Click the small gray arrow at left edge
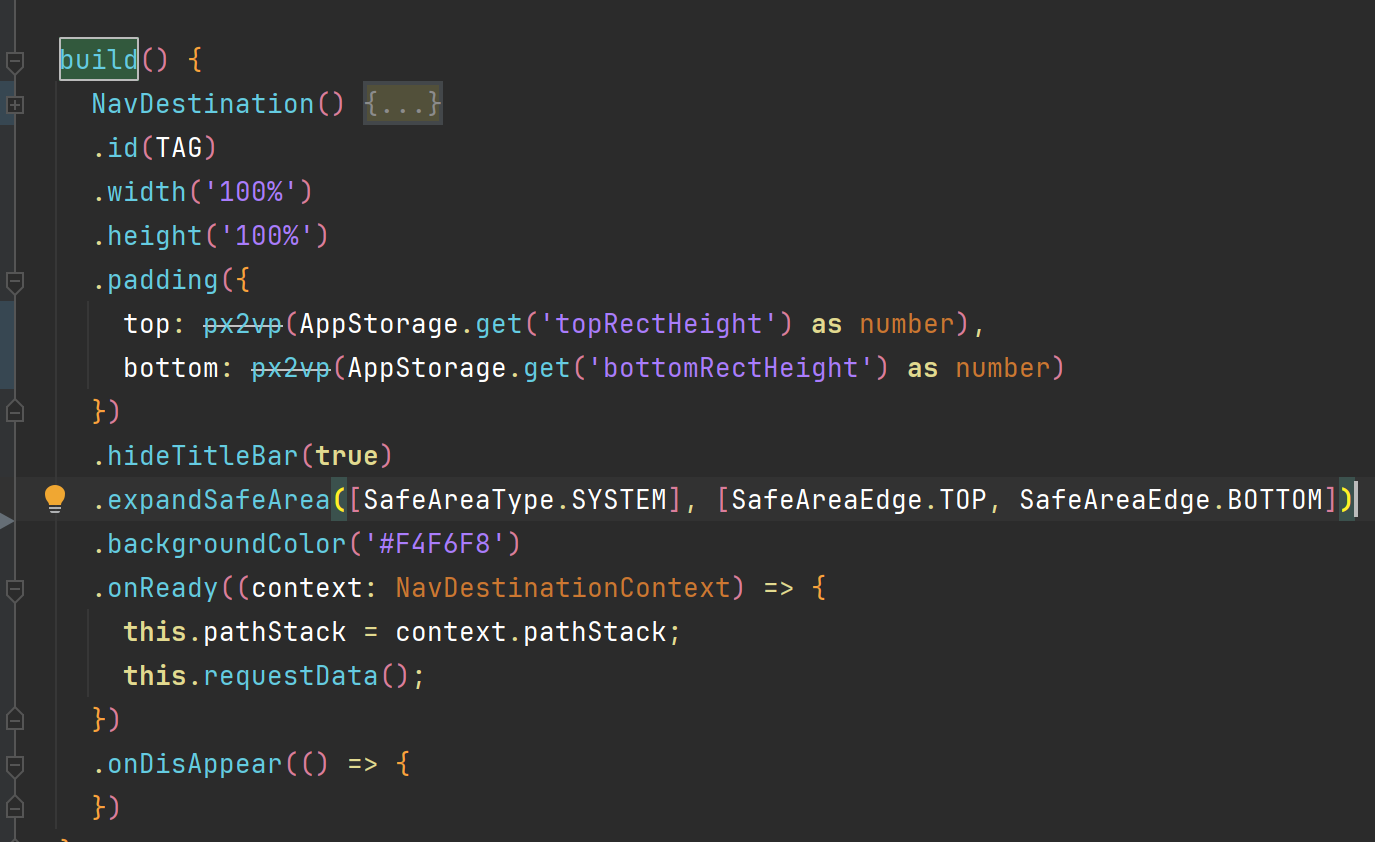This screenshot has width=1375, height=842. coord(6,521)
